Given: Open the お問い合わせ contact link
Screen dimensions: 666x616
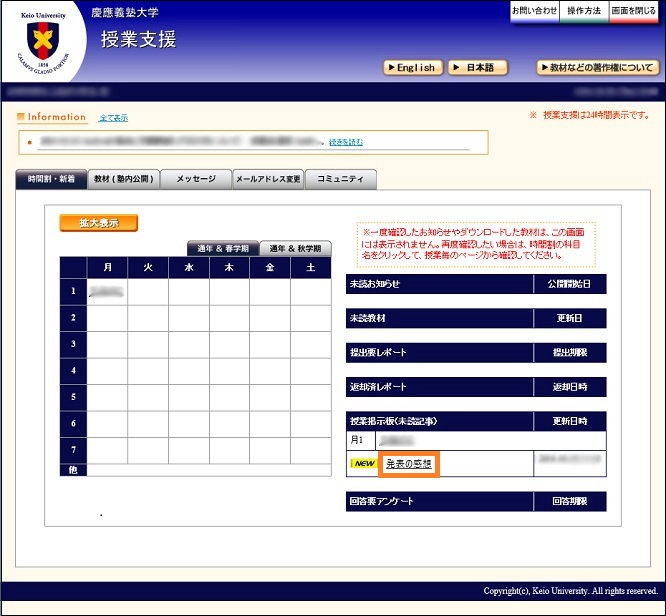Looking at the screenshot, I should (534, 11).
